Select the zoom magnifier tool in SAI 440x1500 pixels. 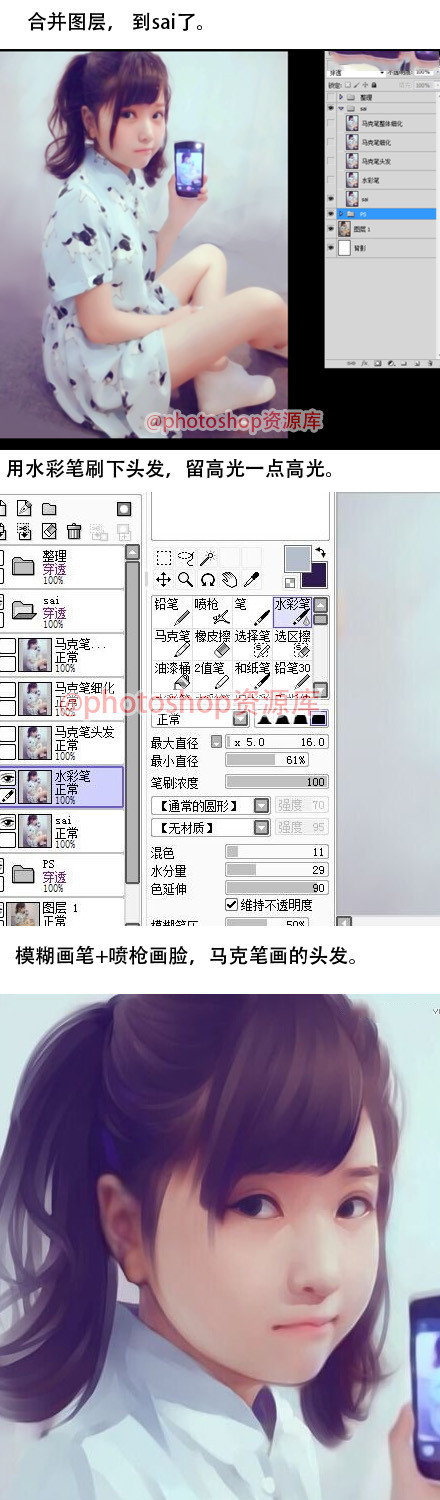coord(185,579)
